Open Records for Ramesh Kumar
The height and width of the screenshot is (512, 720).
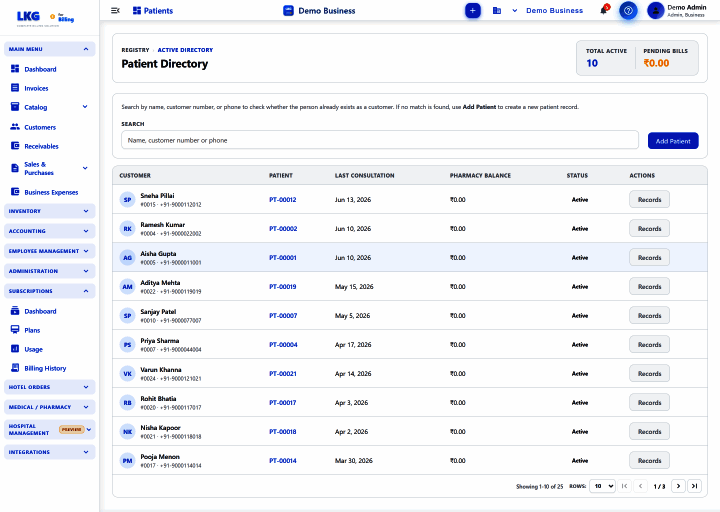pos(649,229)
